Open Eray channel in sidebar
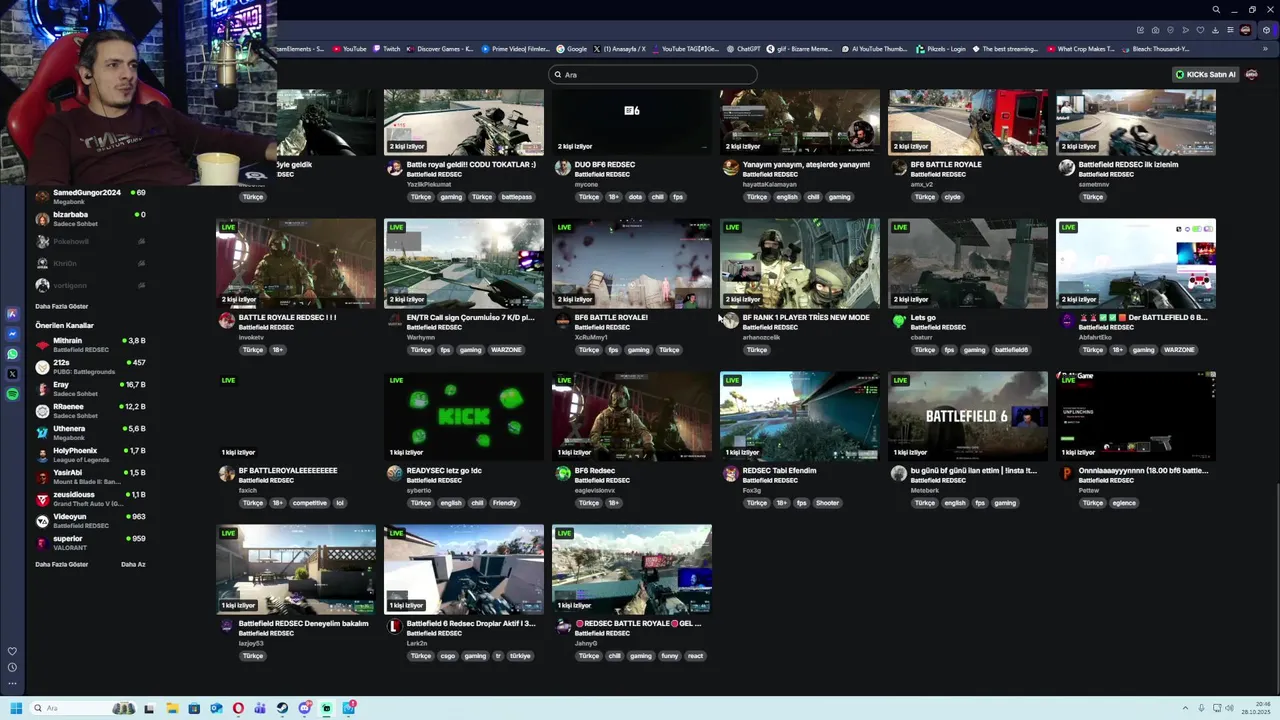The height and width of the screenshot is (720, 1280). pyautogui.click(x=91, y=389)
